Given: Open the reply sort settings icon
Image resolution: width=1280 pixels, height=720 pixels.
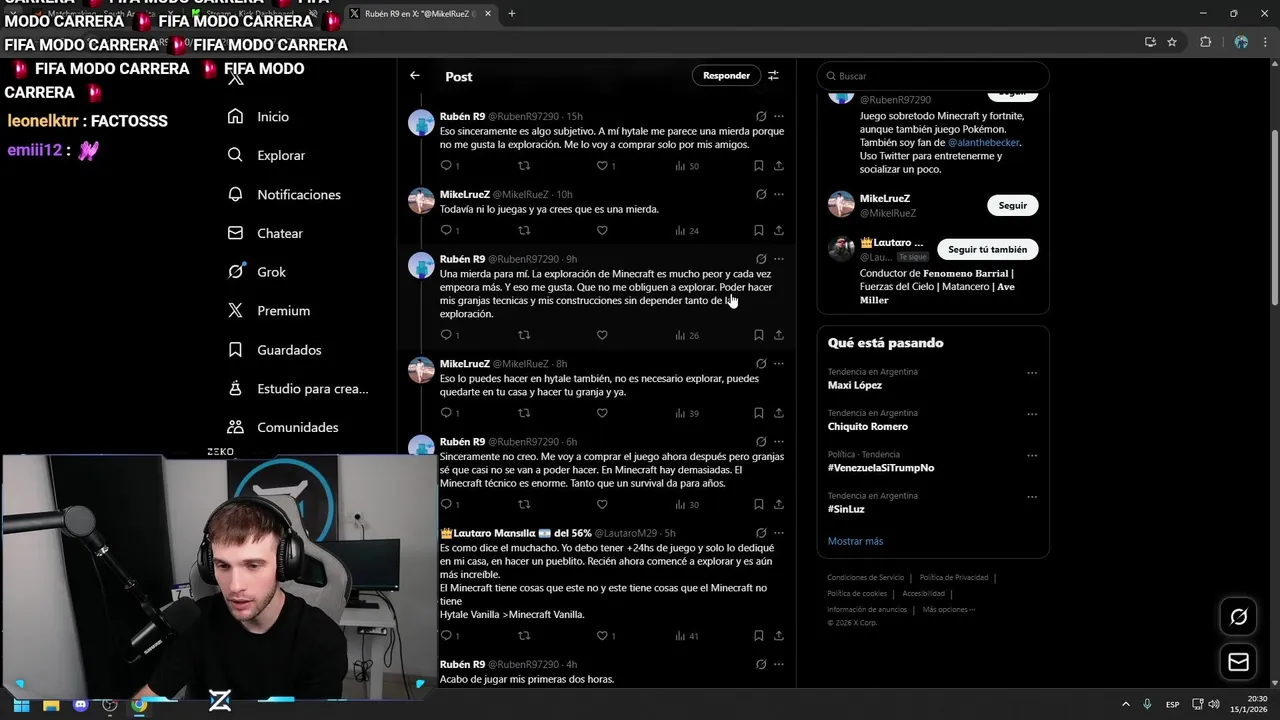Looking at the screenshot, I should coord(773,76).
